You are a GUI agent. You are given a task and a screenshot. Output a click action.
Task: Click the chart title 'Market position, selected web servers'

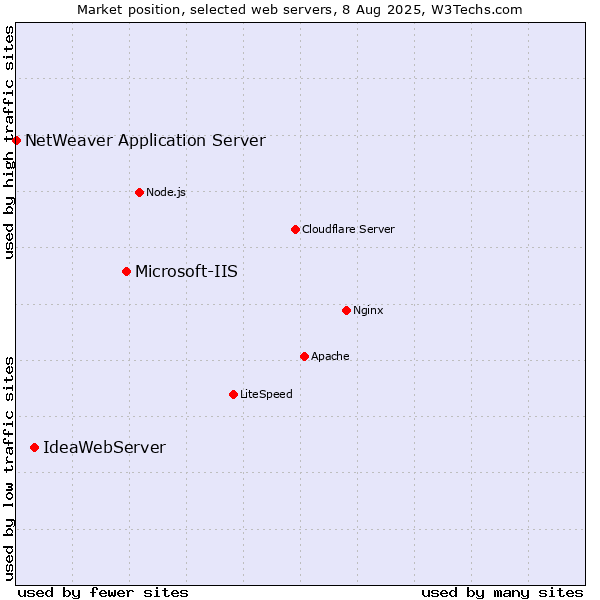coord(205,10)
